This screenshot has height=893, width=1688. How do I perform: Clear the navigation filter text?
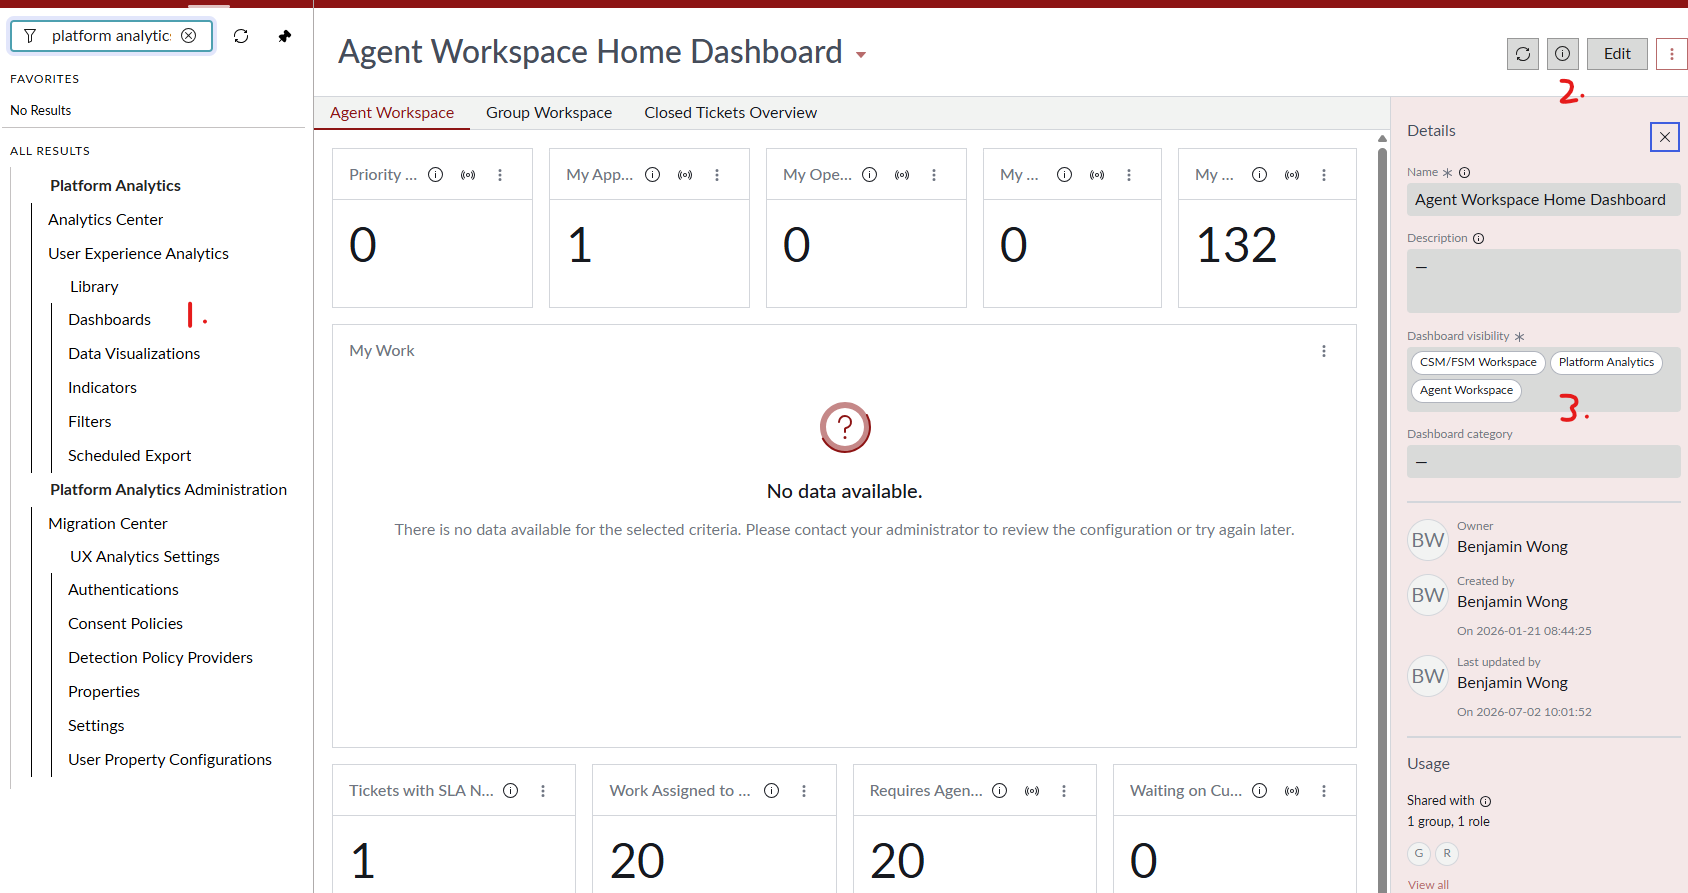pos(188,36)
